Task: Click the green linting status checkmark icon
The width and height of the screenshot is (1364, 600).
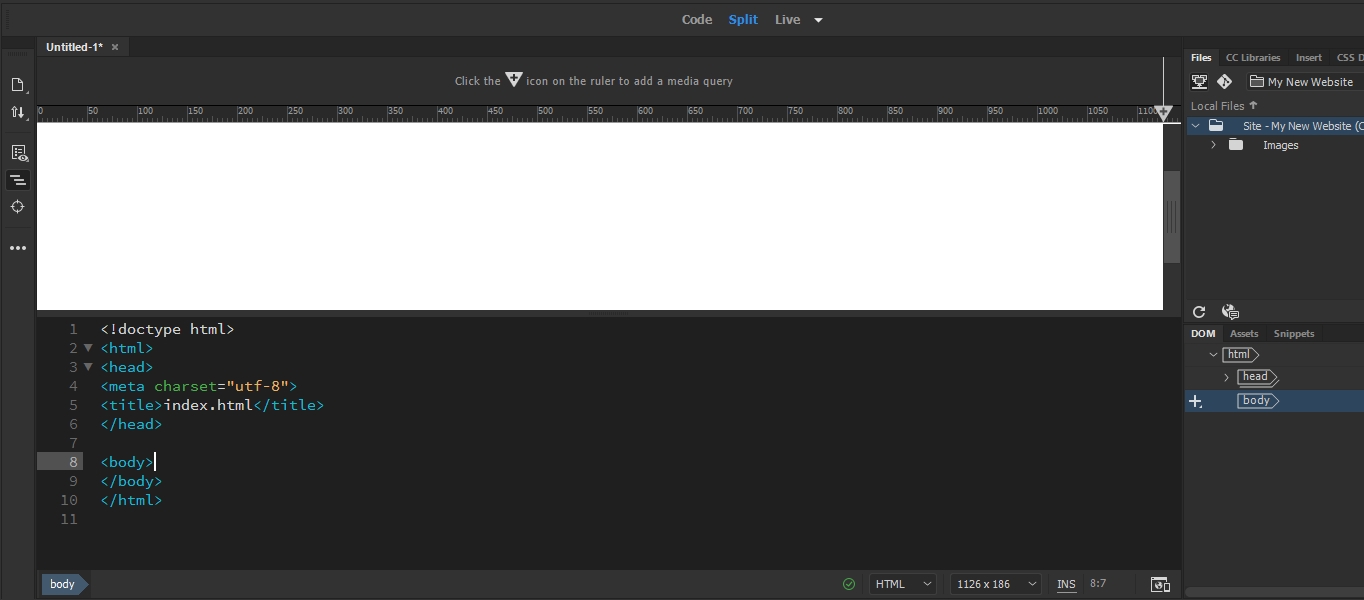Action: 849,584
